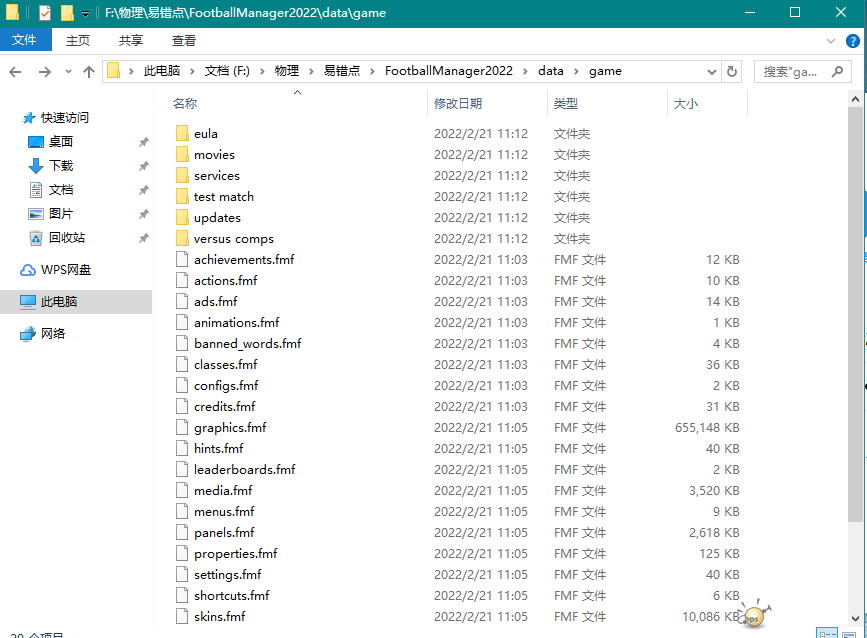Refresh the current folder view
The width and height of the screenshot is (867, 638).
[x=732, y=71]
